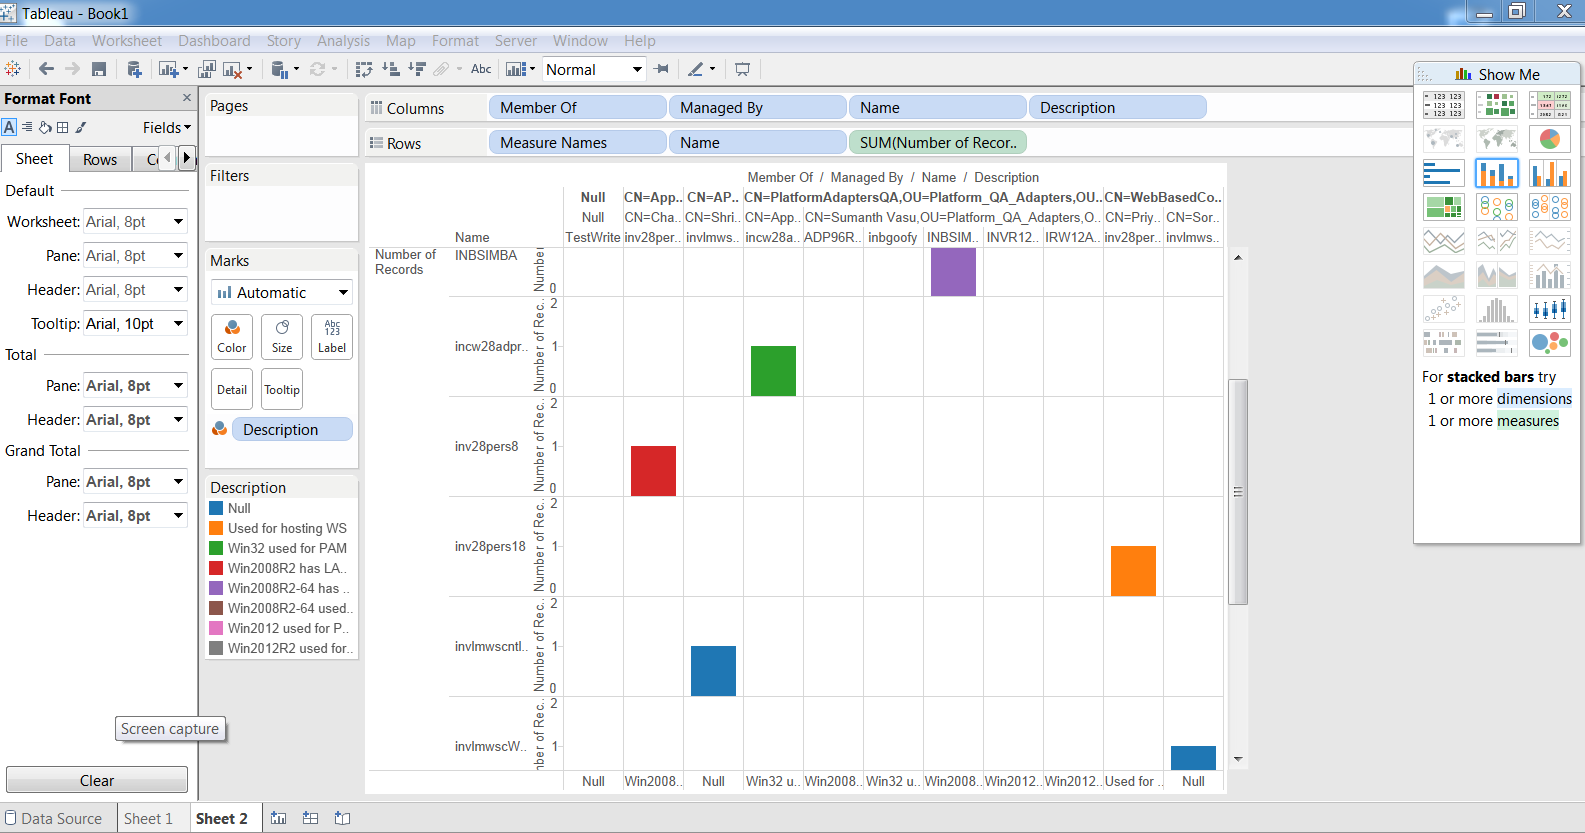Choose packed bubbles in Show Me
The image size is (1585, 833).
pos(1549,343)
